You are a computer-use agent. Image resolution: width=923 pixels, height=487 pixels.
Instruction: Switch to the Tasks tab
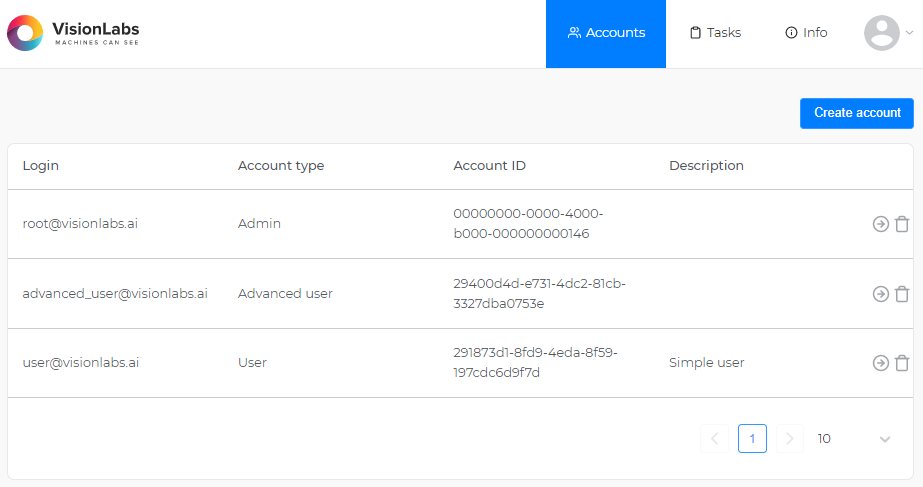pyautogui.click(x=715, y=33)
